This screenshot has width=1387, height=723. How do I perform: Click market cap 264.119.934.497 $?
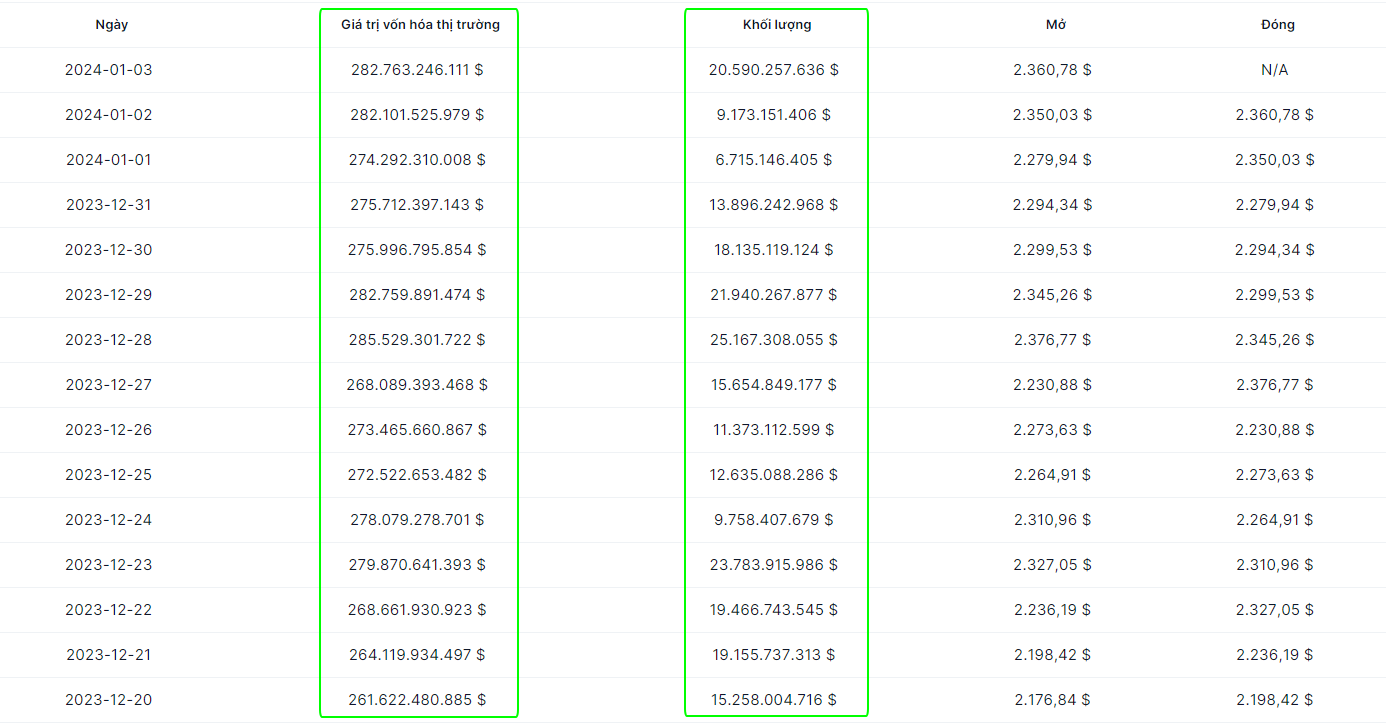click(418, 655)
